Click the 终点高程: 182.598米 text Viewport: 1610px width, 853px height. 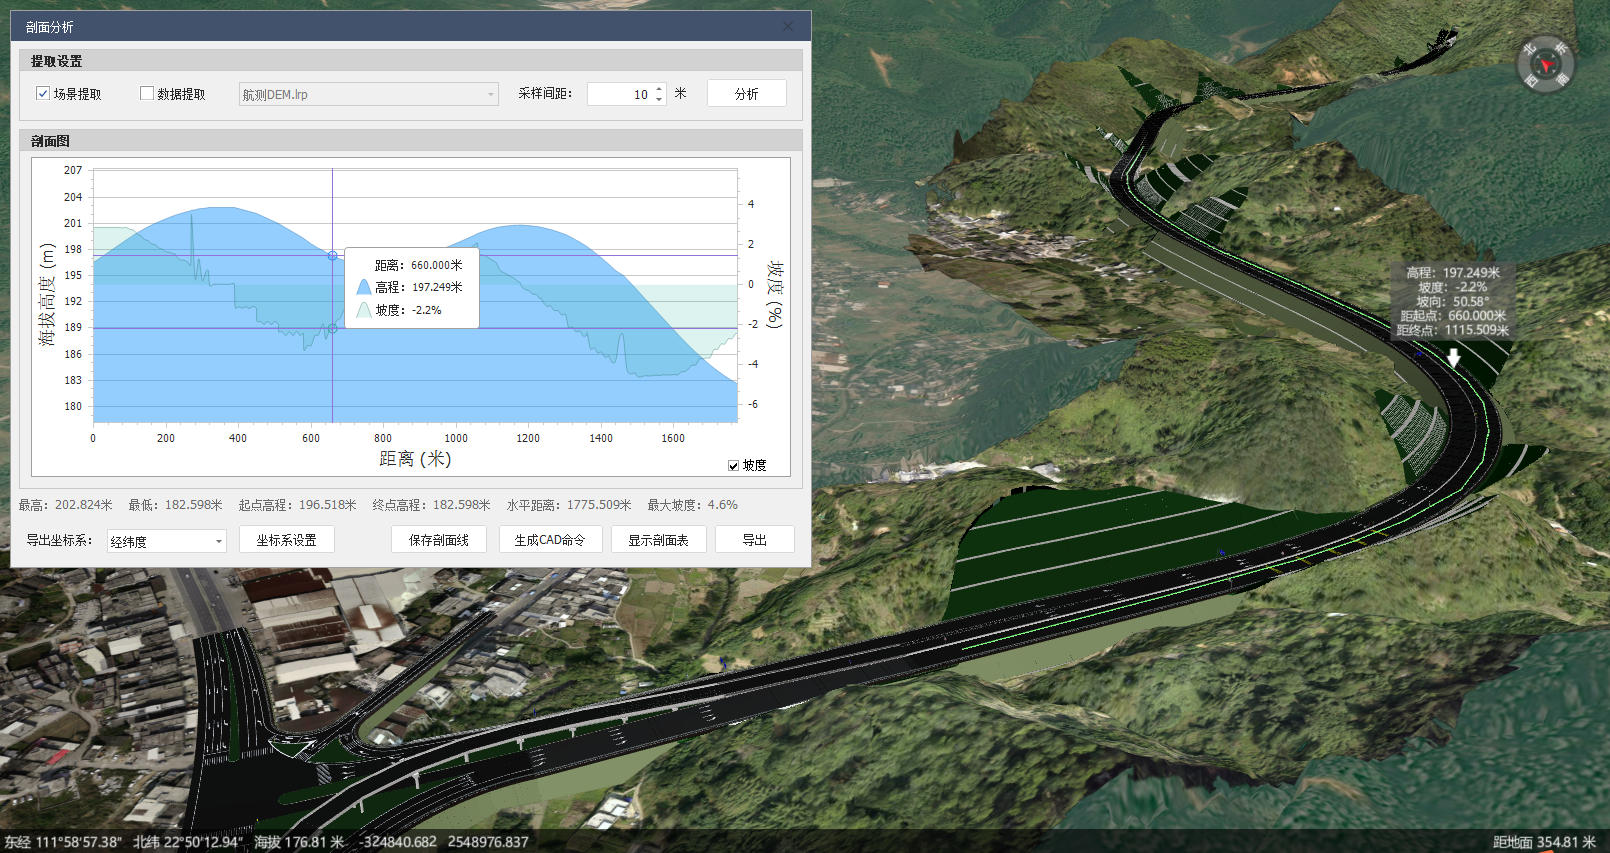(431, 505)
